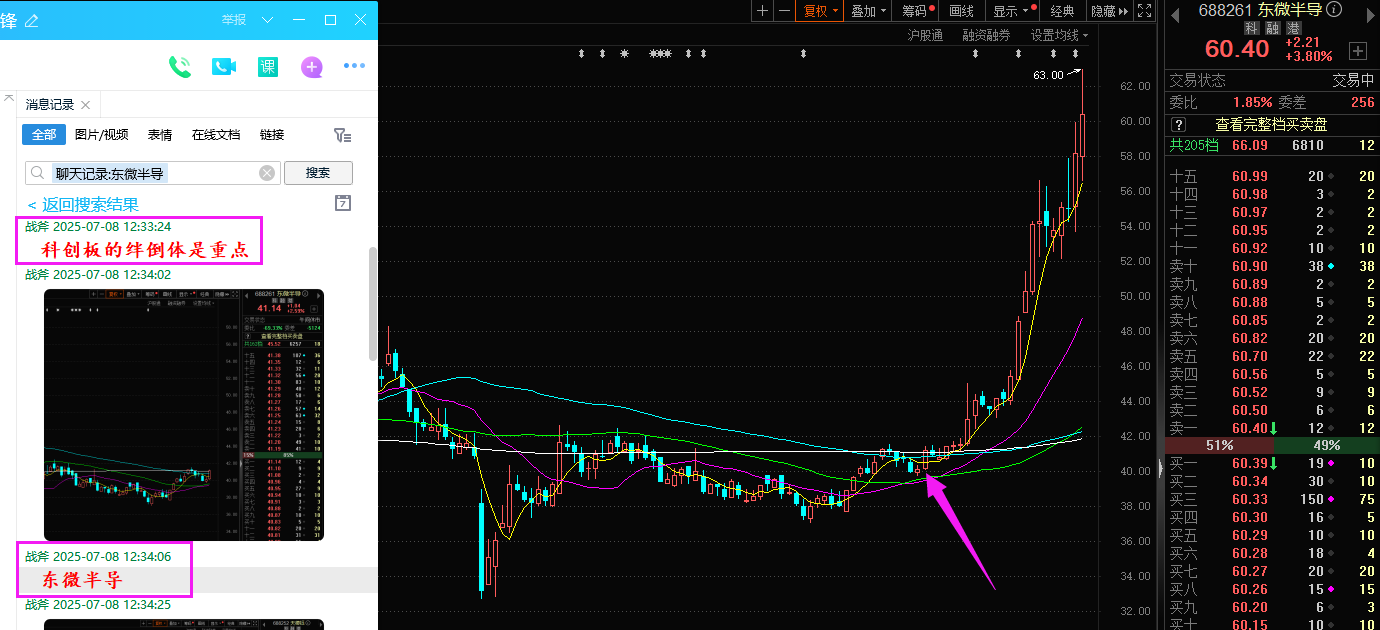1380x630 pixels.
Task: Add stock to watchlist with plus box
Action: click(1357, 50)
